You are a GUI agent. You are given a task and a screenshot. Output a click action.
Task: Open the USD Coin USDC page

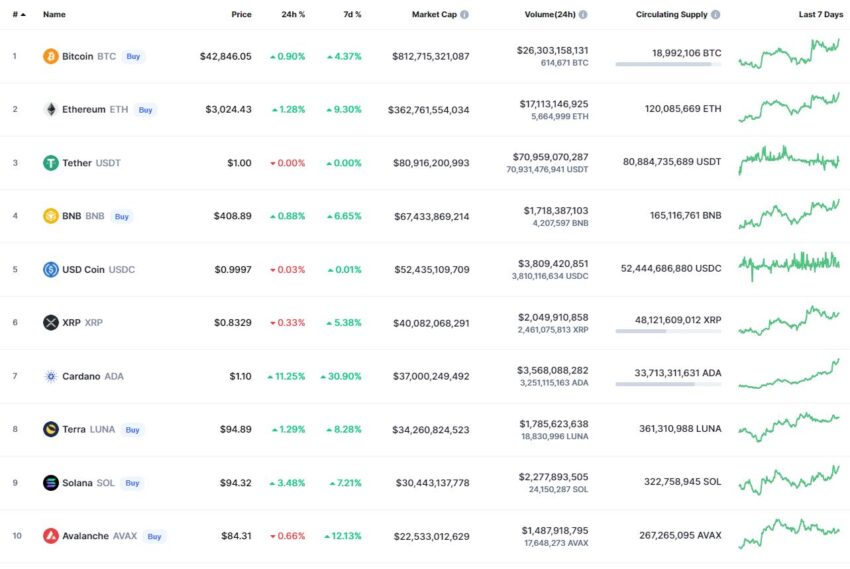(98, 269)
